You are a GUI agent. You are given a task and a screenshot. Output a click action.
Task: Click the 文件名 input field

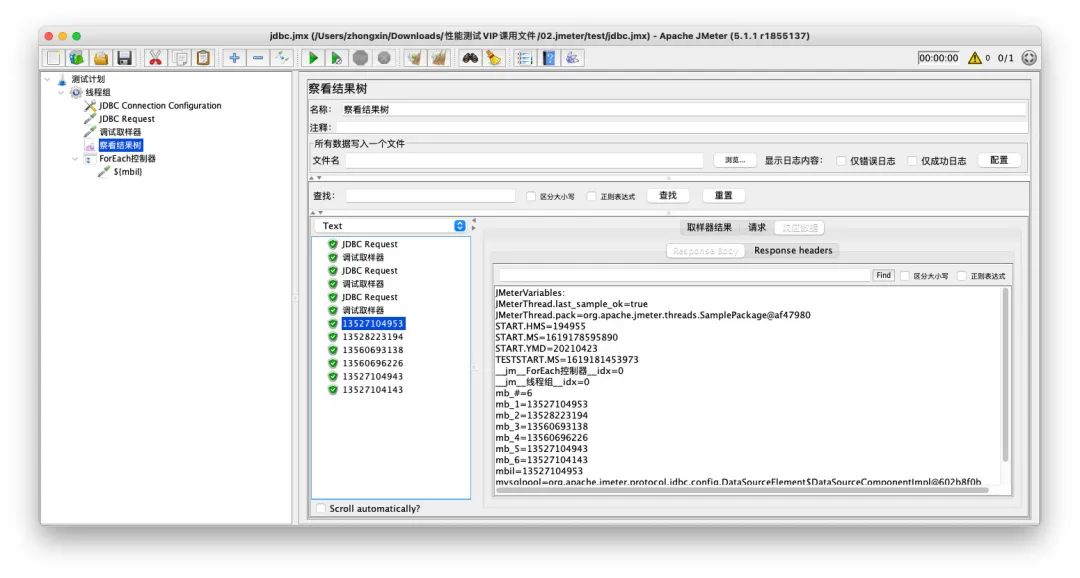tap(524, 161)
